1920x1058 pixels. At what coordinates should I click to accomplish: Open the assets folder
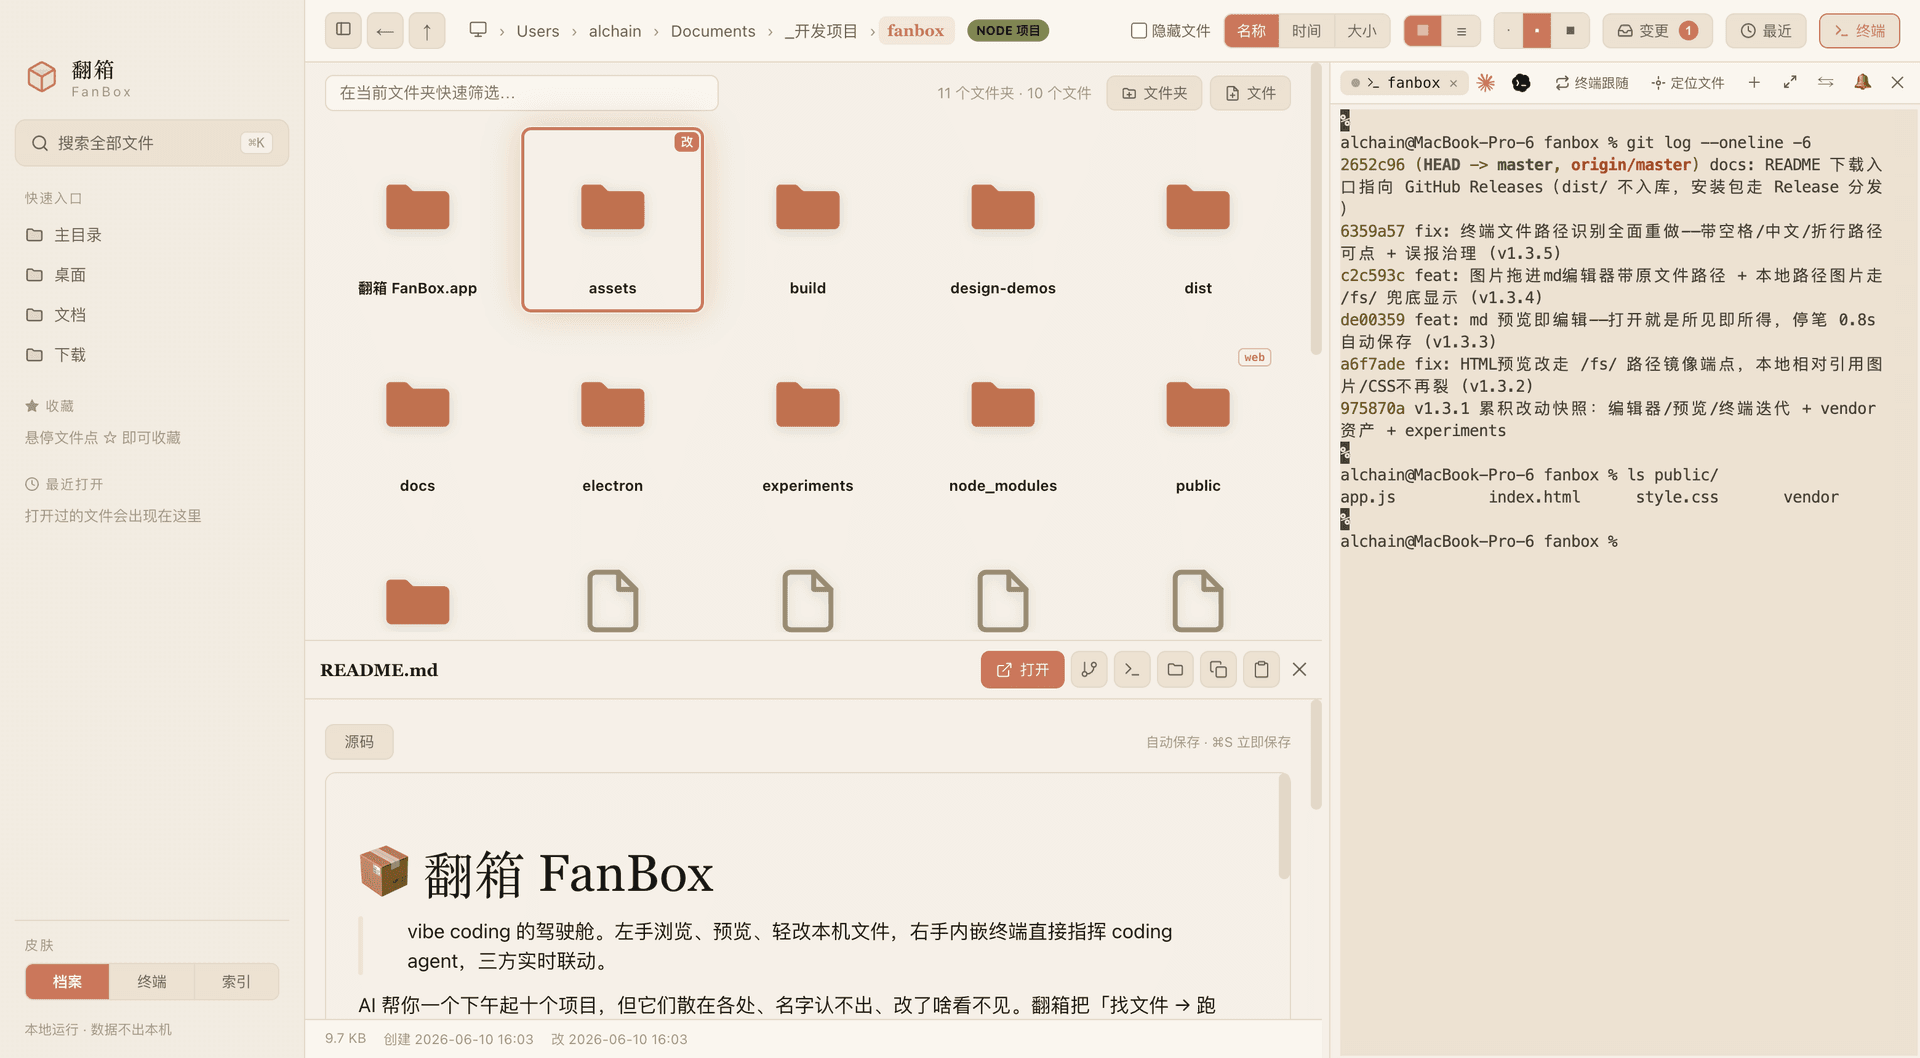coord(612,220)
